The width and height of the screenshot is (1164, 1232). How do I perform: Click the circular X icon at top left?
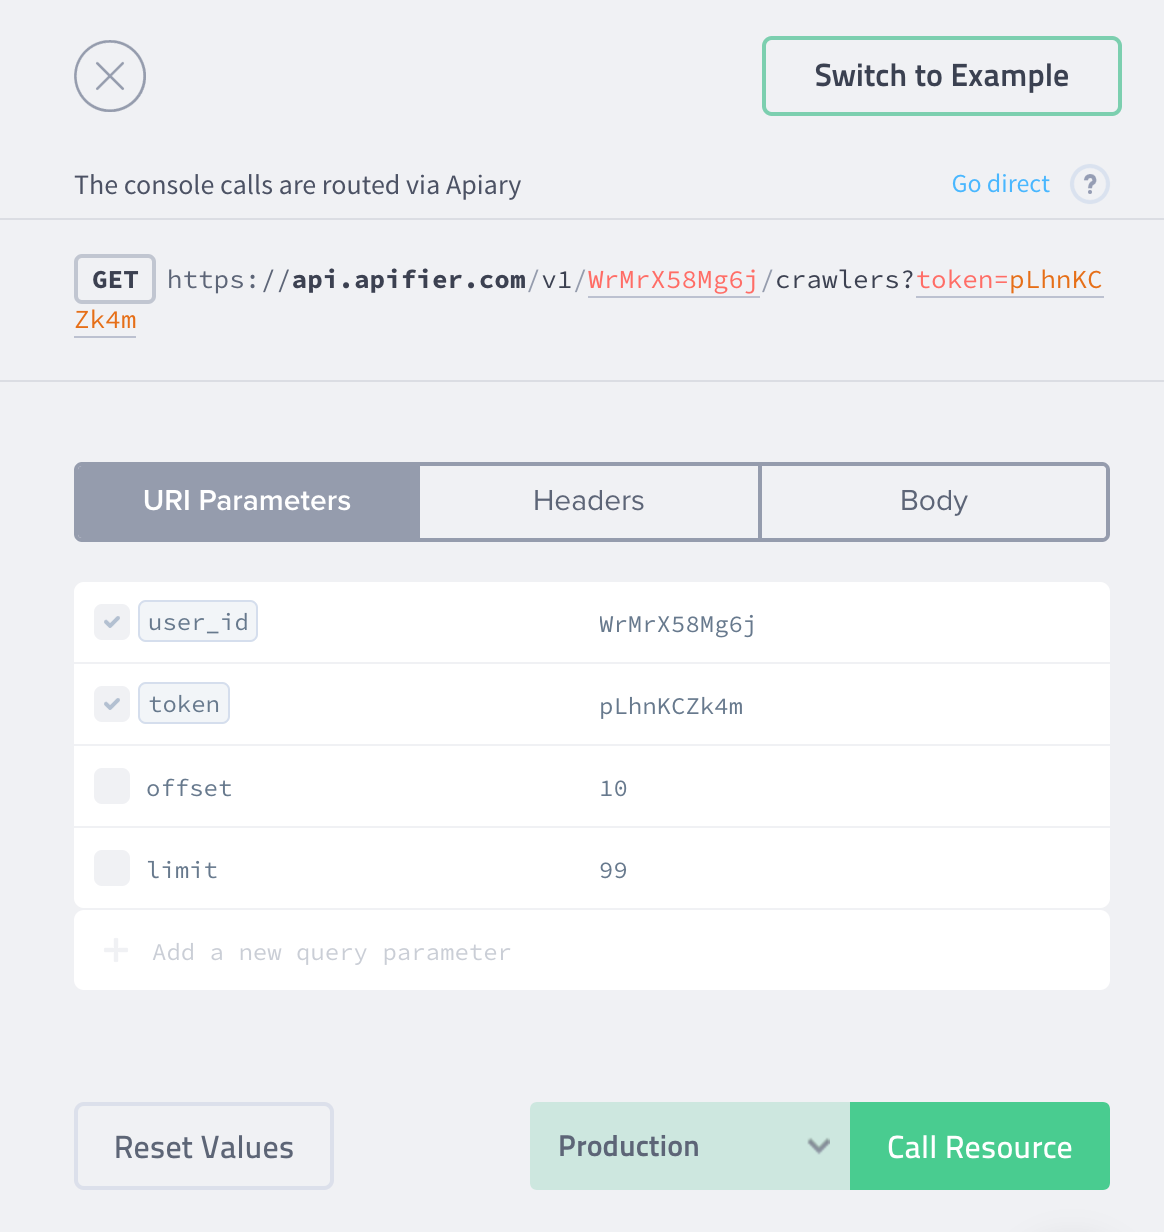coord(109,76)
